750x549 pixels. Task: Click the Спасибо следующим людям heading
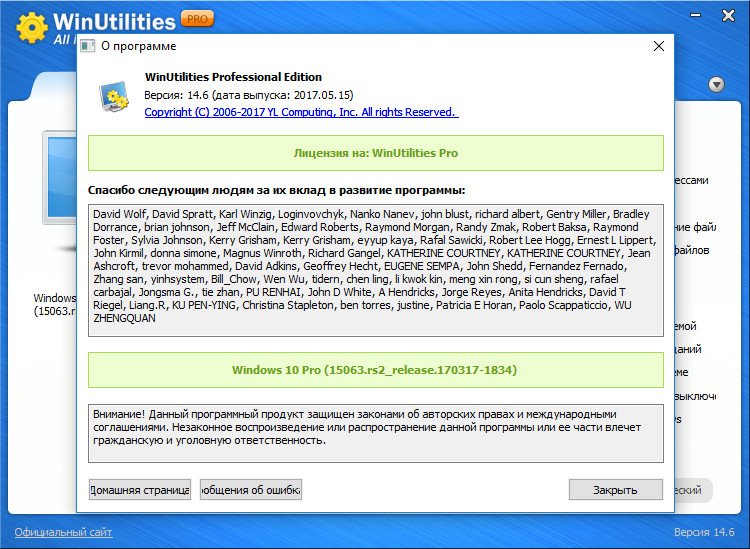pos(276,190)
